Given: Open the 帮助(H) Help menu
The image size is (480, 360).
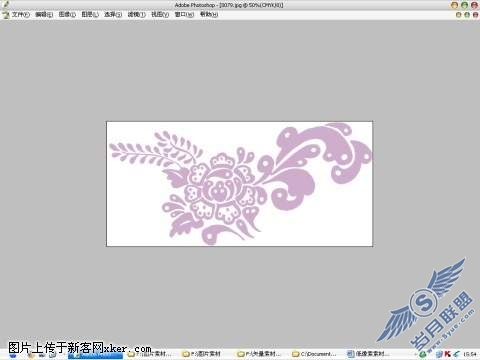Looking at the screenshot, I should coord(209,14).
